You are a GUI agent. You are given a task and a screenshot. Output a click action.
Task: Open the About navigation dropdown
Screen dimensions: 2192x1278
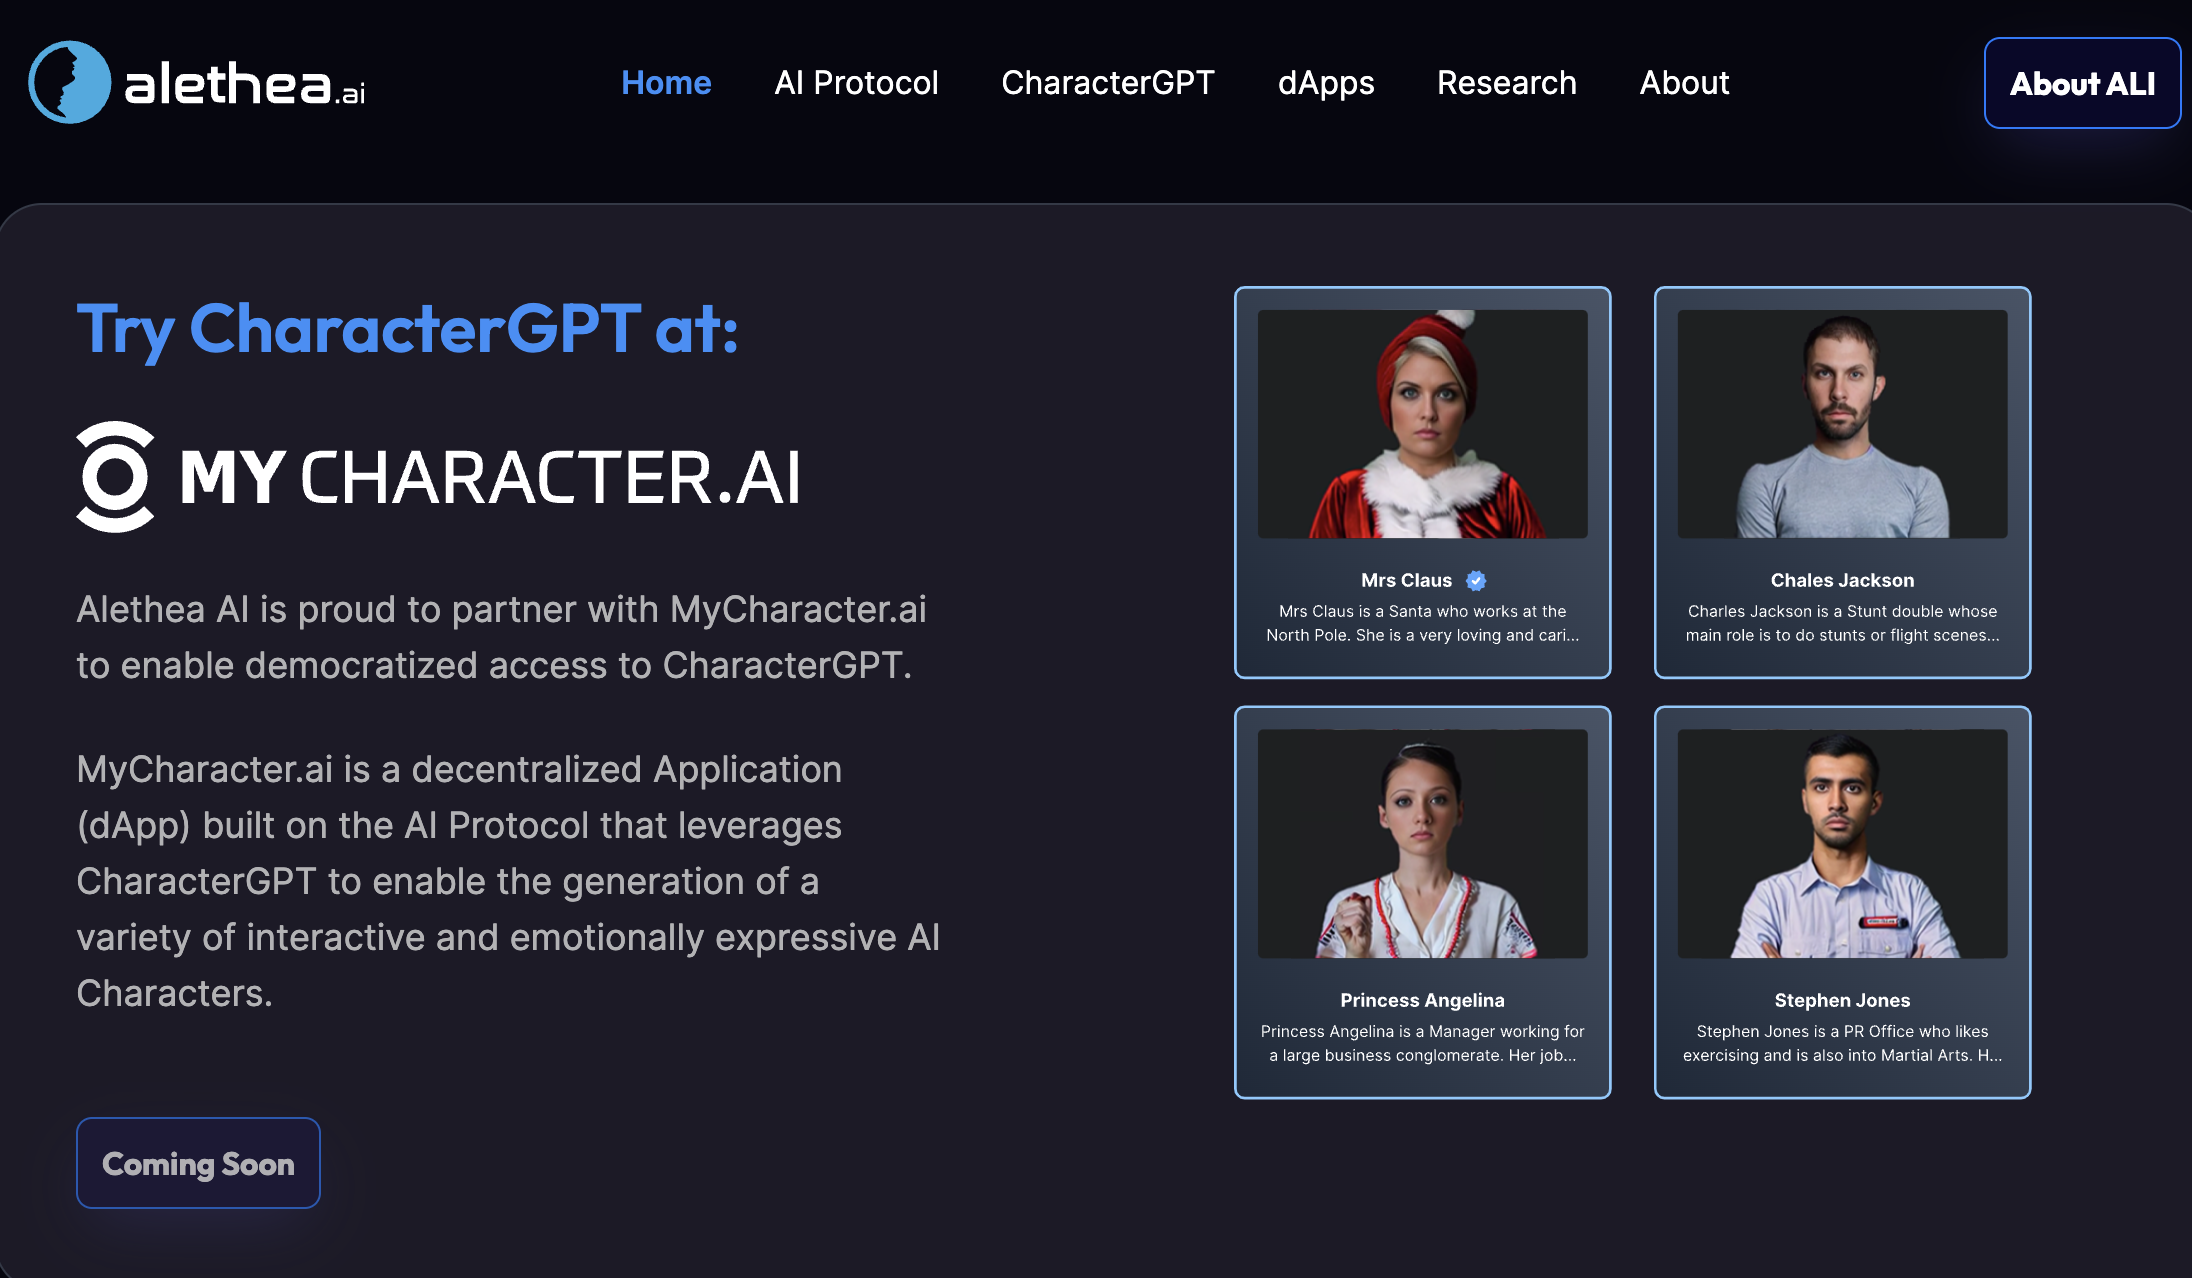1684,82
